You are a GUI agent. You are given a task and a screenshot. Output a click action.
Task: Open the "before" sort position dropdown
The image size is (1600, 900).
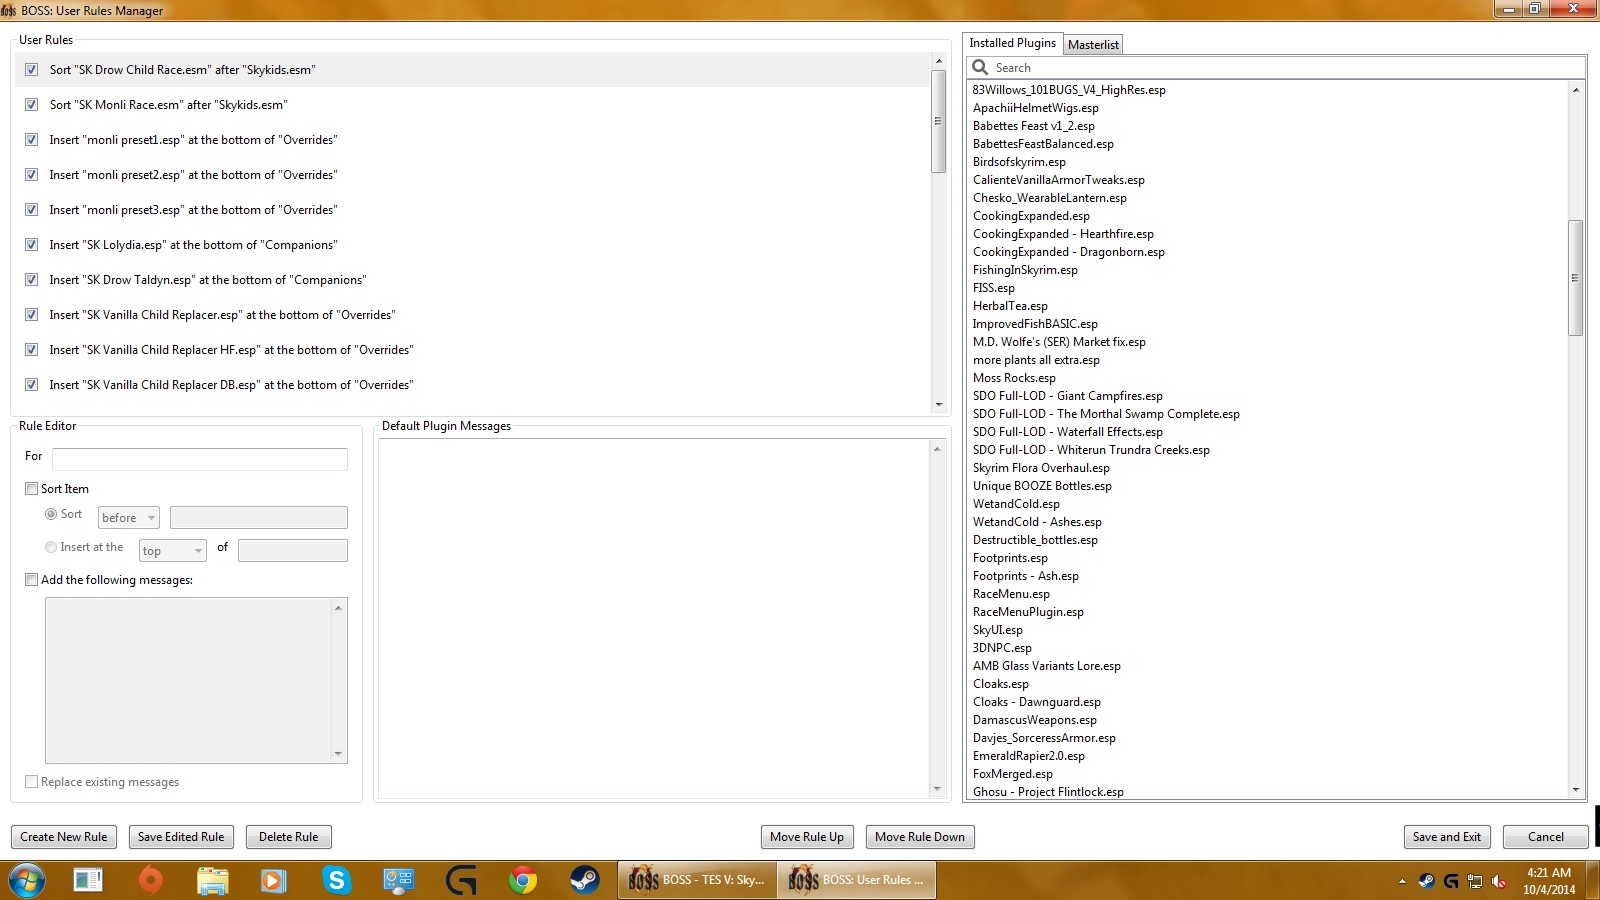pos(129,517)
